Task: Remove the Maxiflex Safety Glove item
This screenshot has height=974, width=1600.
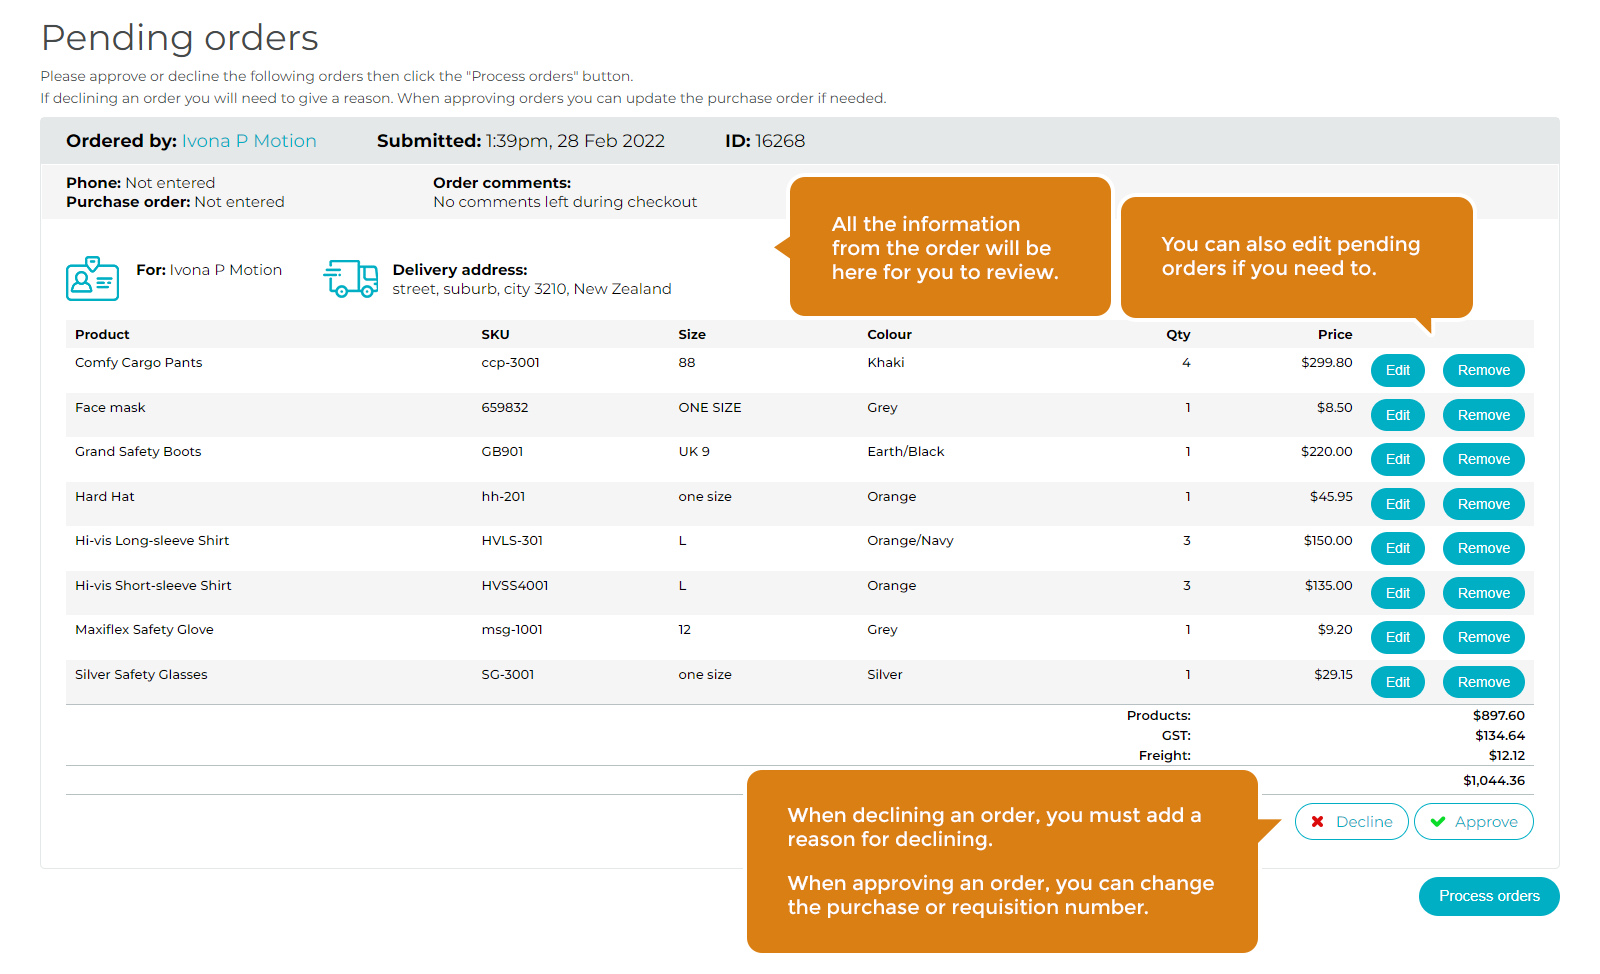Action: (x=1483, y=638)
